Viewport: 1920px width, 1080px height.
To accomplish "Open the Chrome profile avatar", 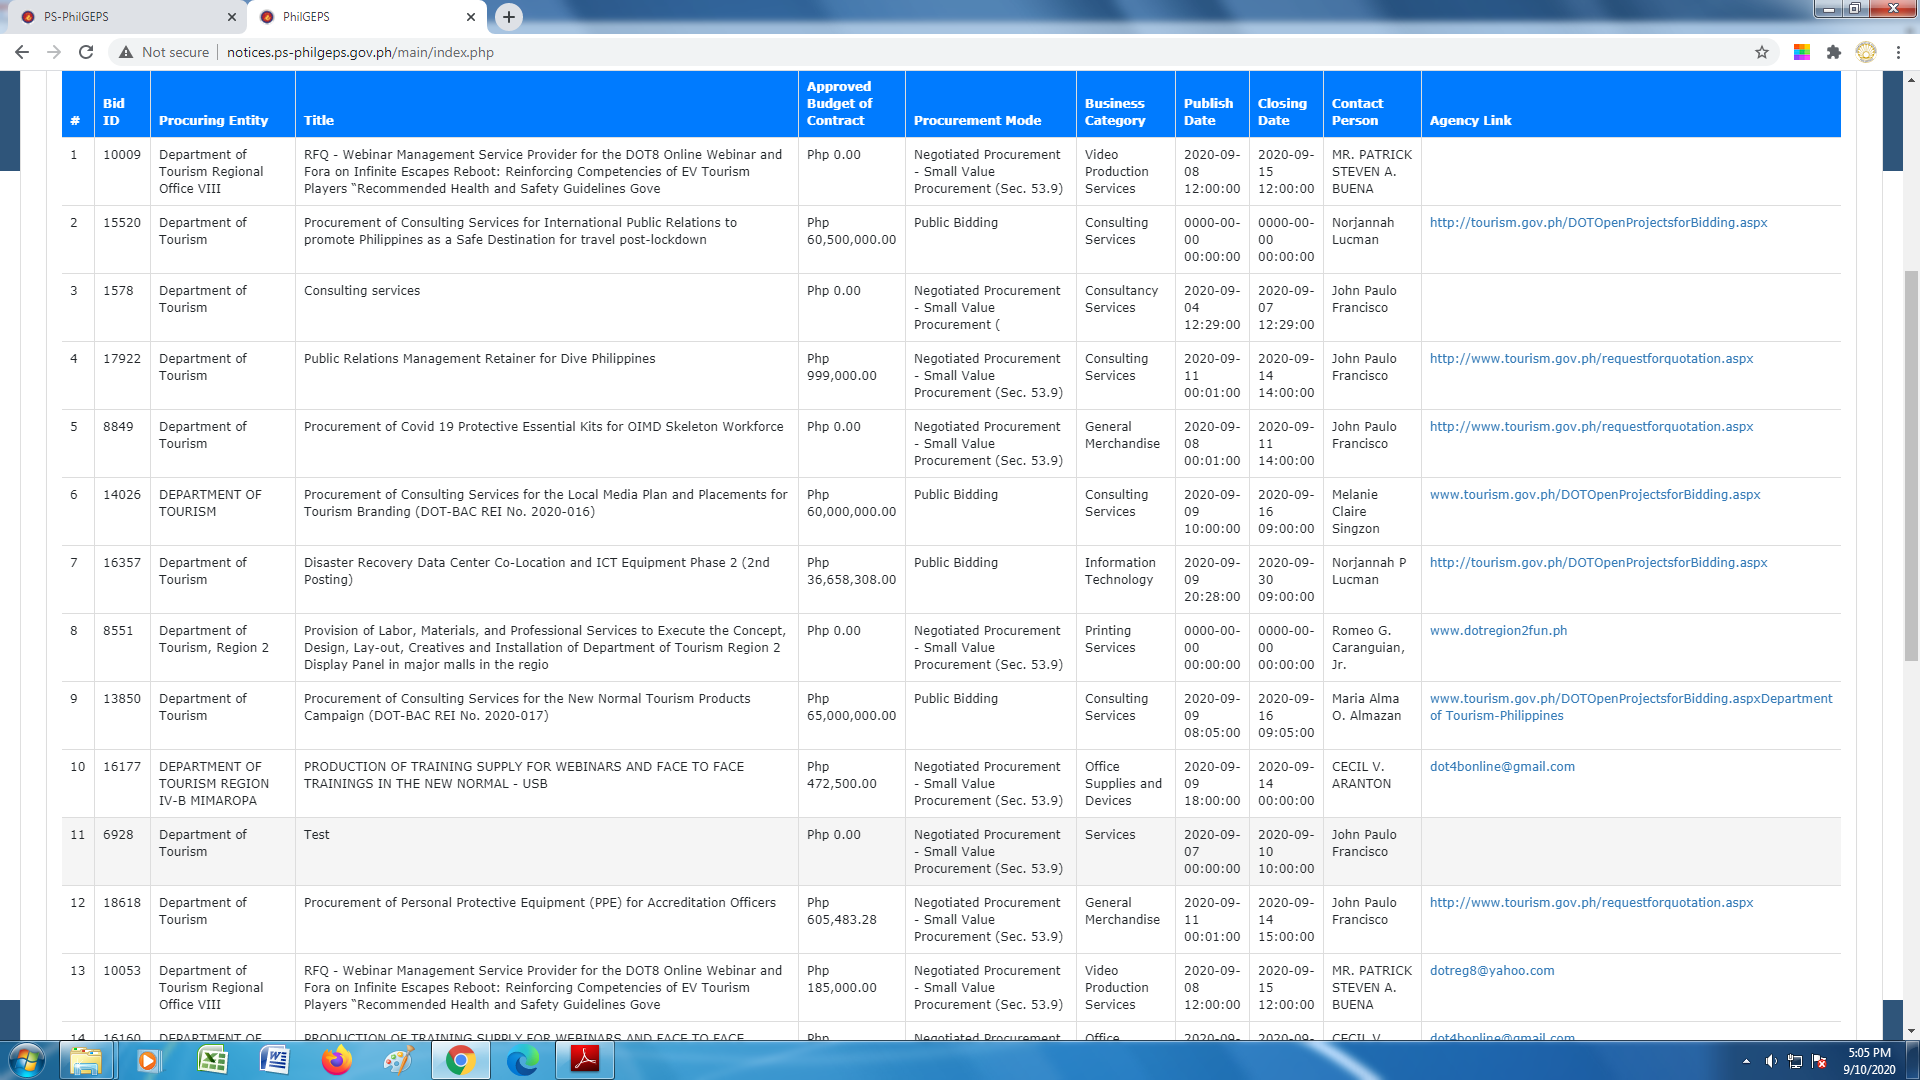I will pos(1866,52).
